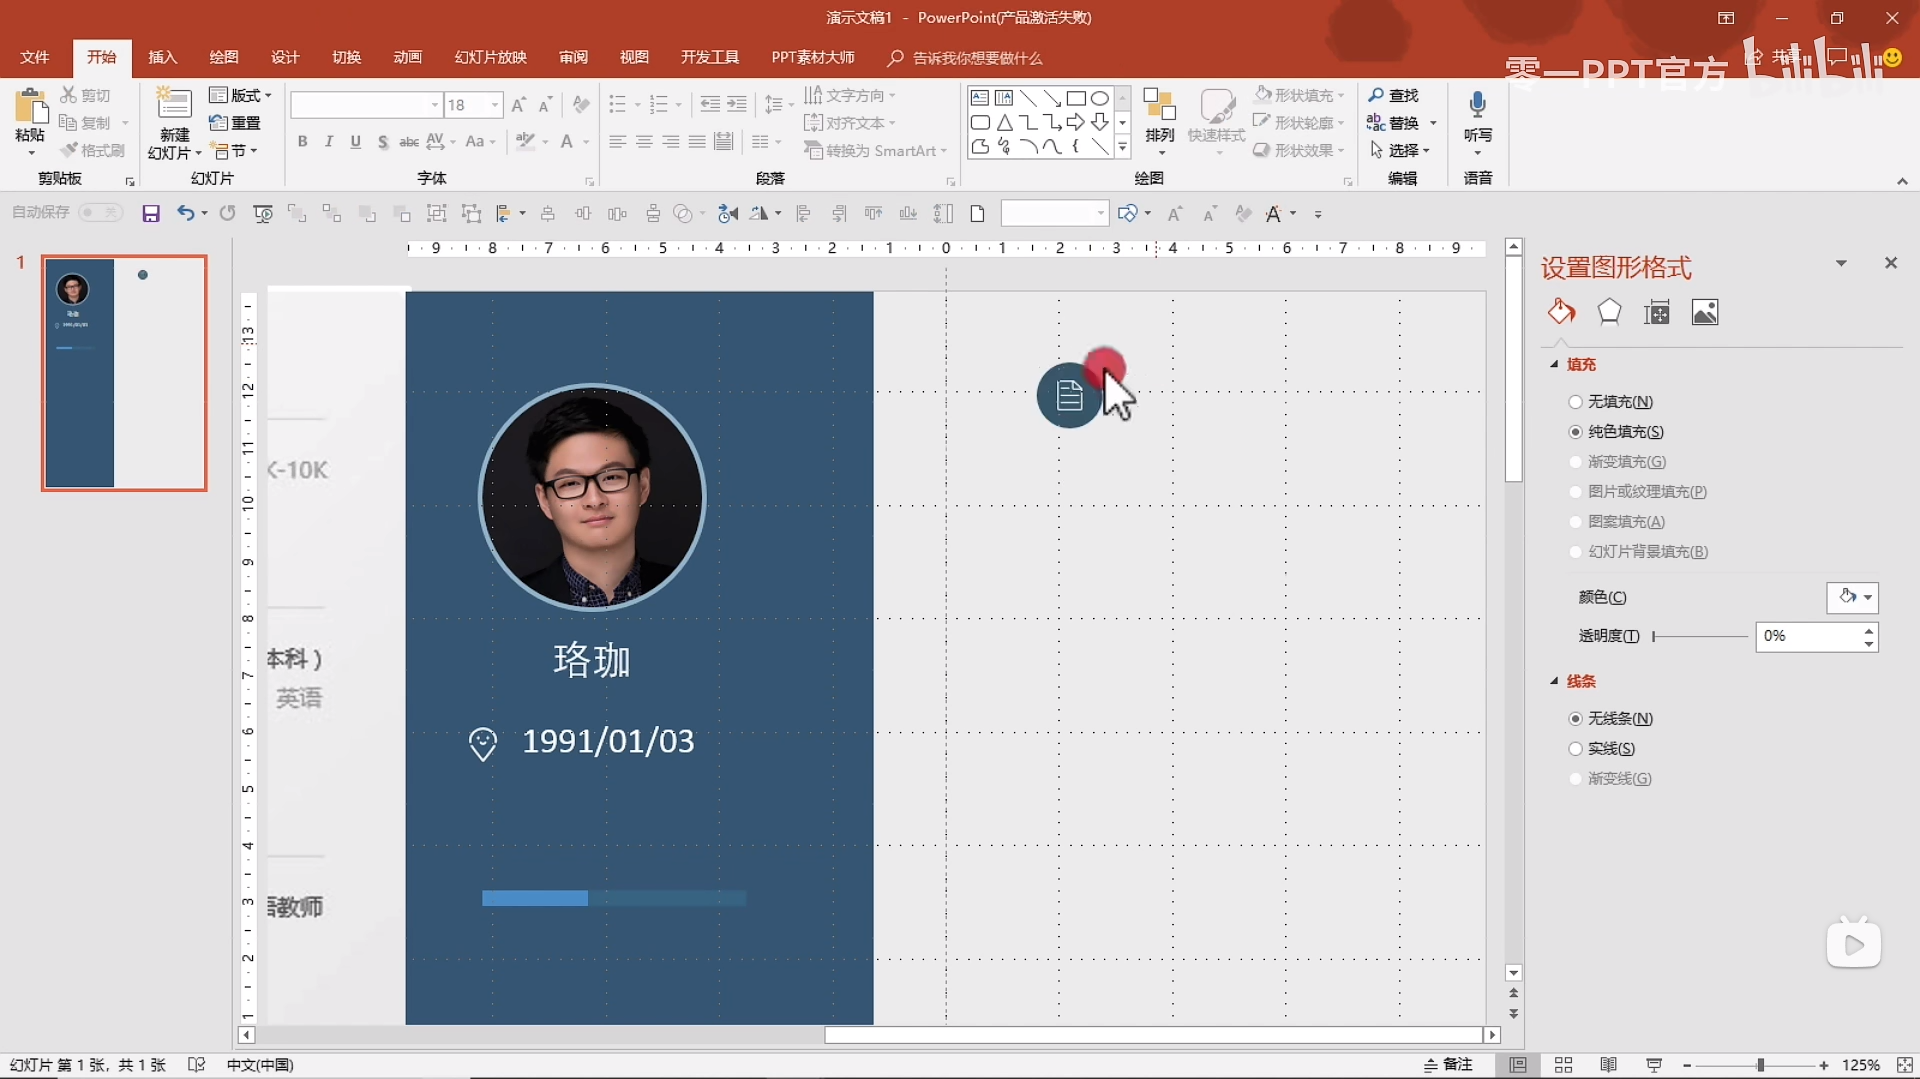Collapse the Fill (填充) section
Viewport: 1920px width, 1079px height.
(x=1554, y=365)
